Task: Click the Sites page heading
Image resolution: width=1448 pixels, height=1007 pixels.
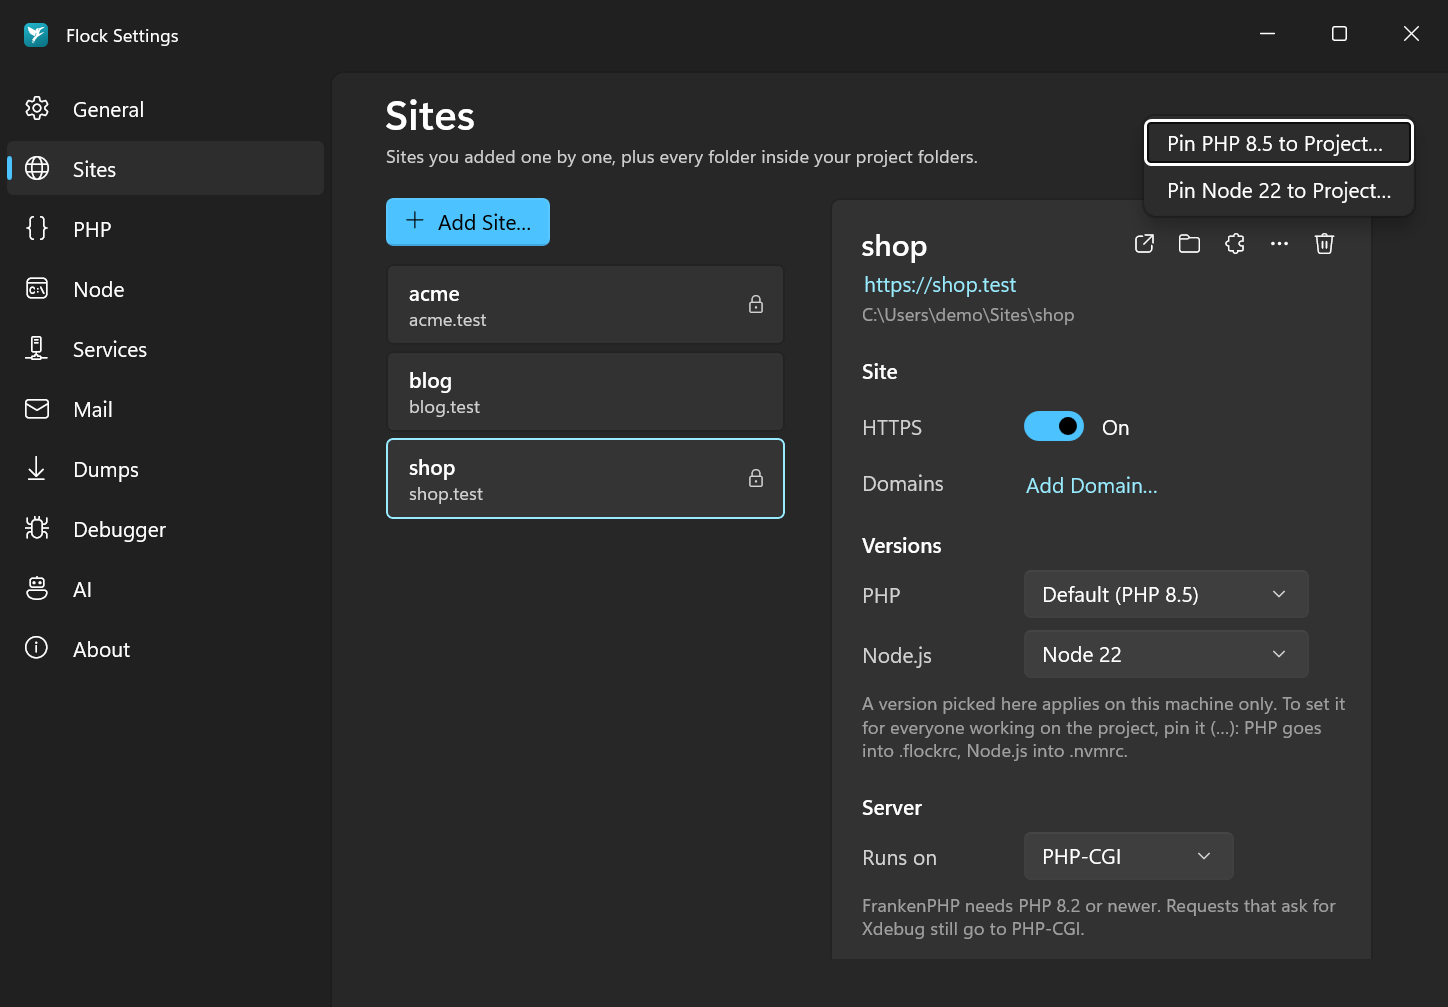Action: pos(430,116)
